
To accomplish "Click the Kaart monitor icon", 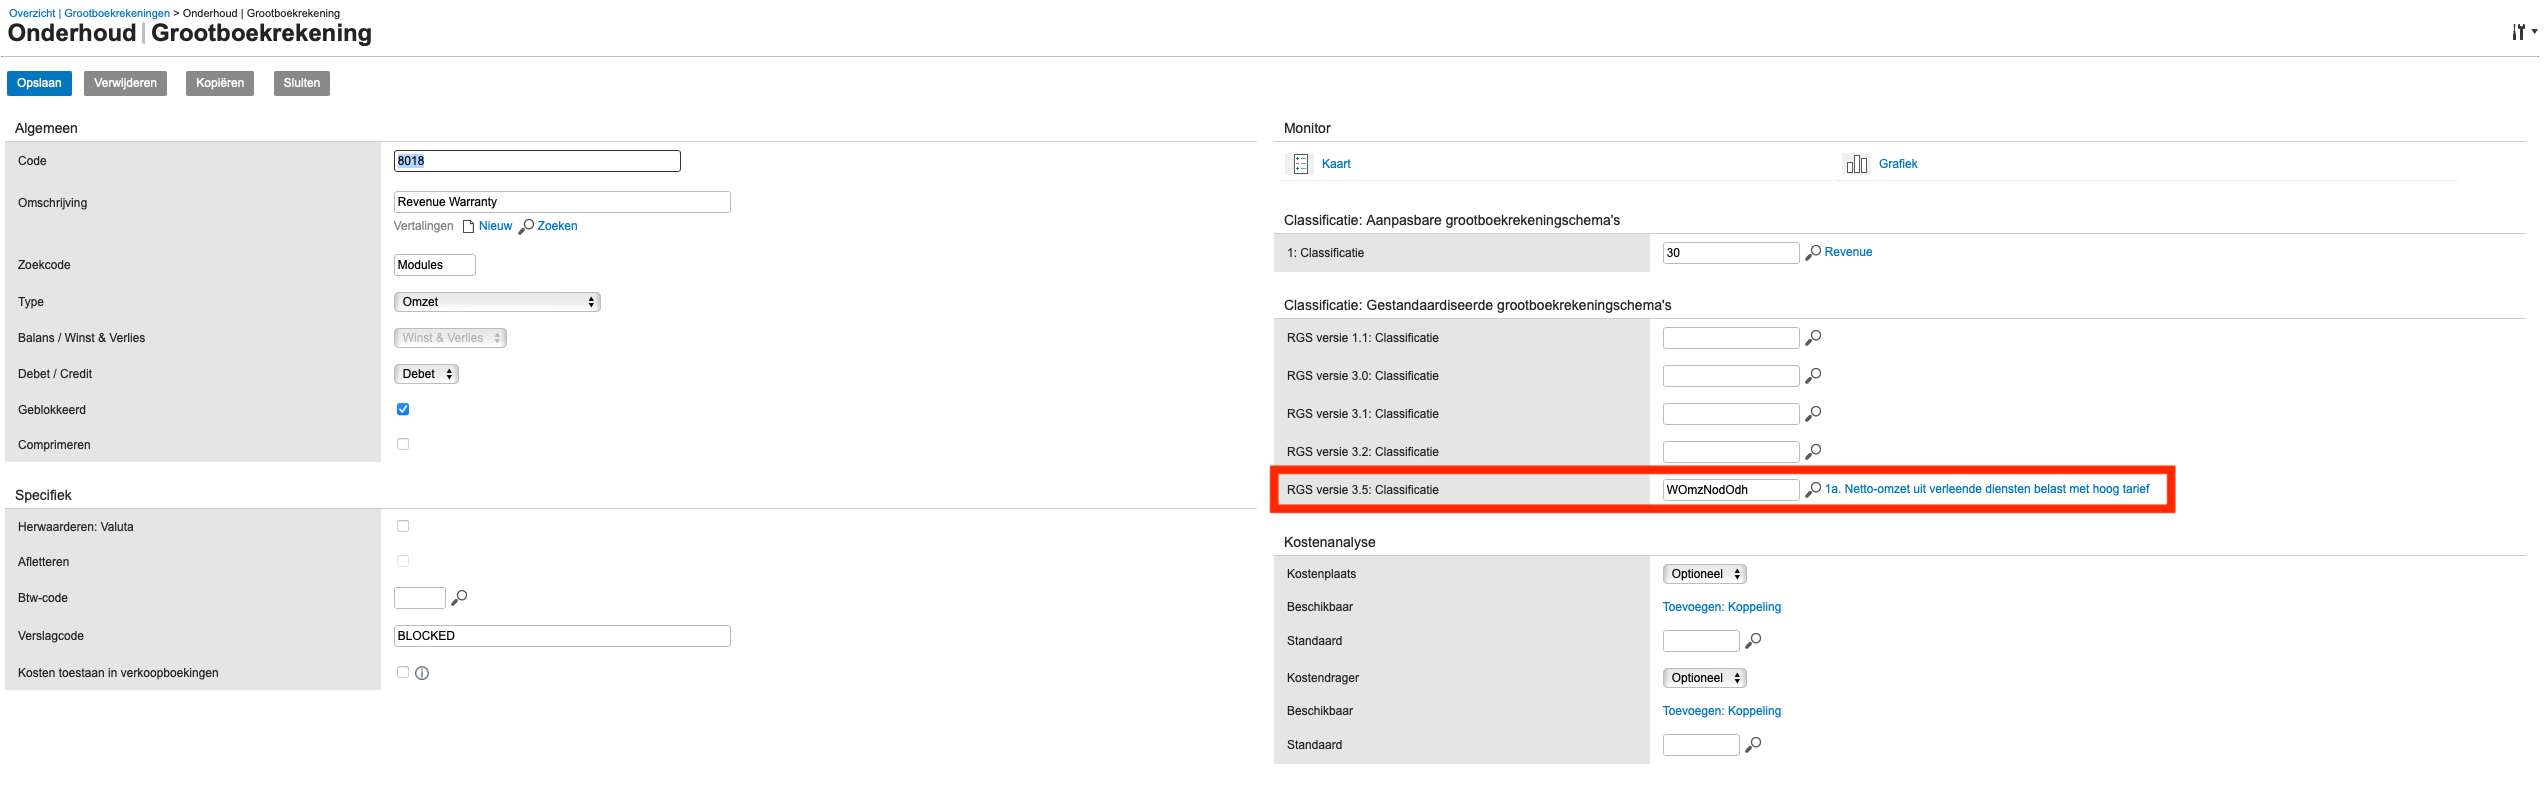I will pyautogui.click(x=1300, y=164).
